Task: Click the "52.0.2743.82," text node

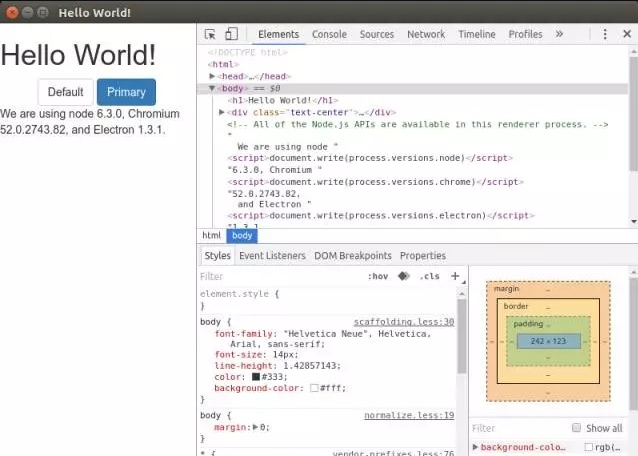Action: [x=264, y=194]
